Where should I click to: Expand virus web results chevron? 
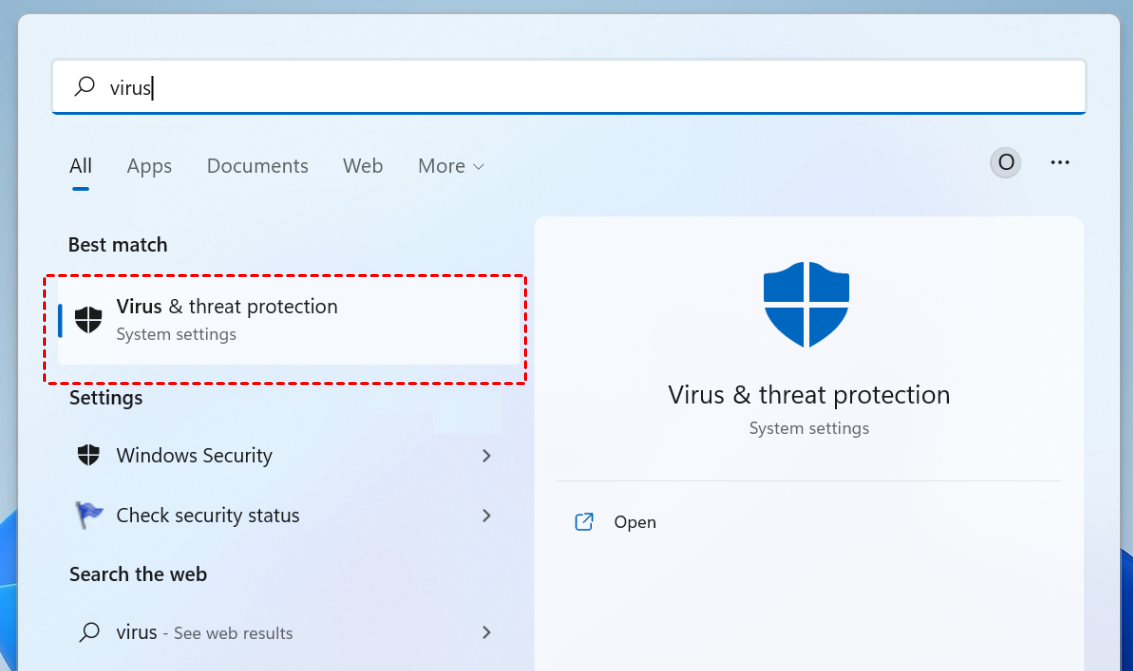pyautogui.click(x=487, y=632)
